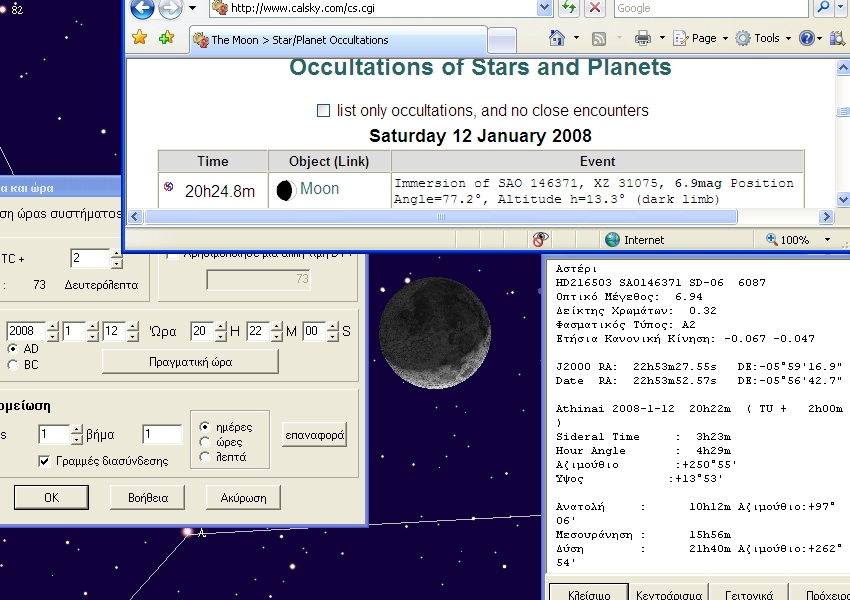Click the web page vertical scrollbar down arrow
This screenshot has height=600, width=850.
pyautogui.click(x=843, y=199)
